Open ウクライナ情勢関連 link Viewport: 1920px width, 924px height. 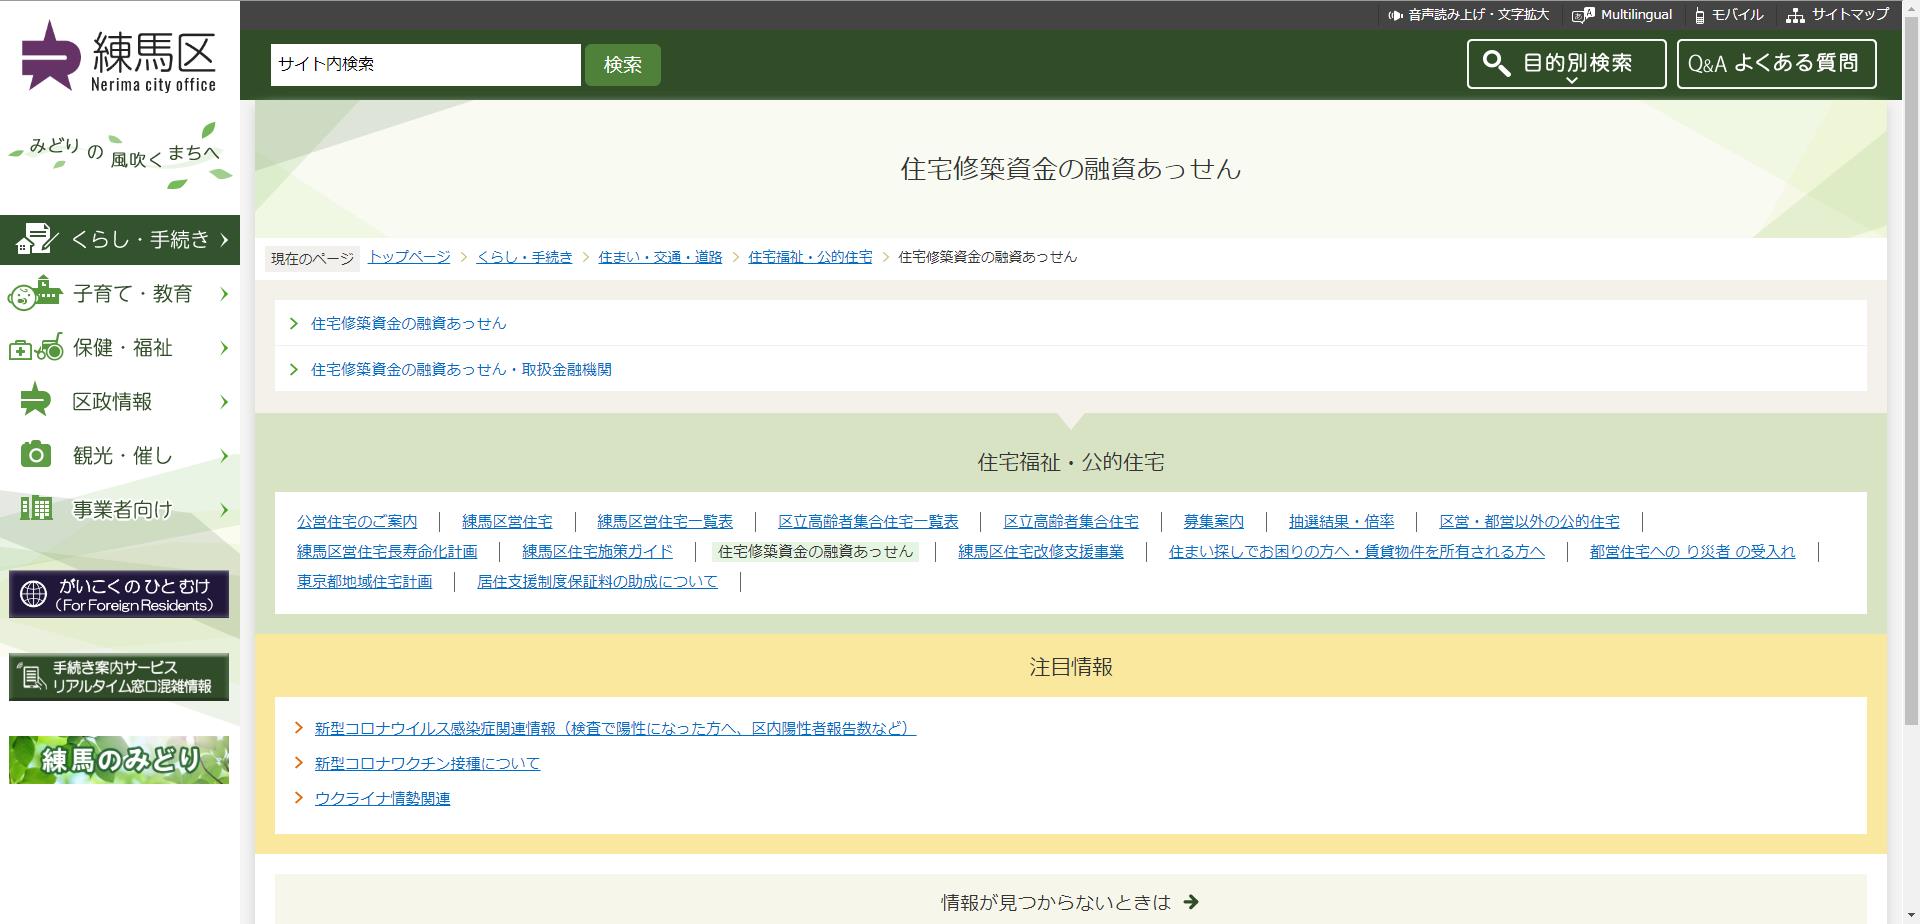382,798
